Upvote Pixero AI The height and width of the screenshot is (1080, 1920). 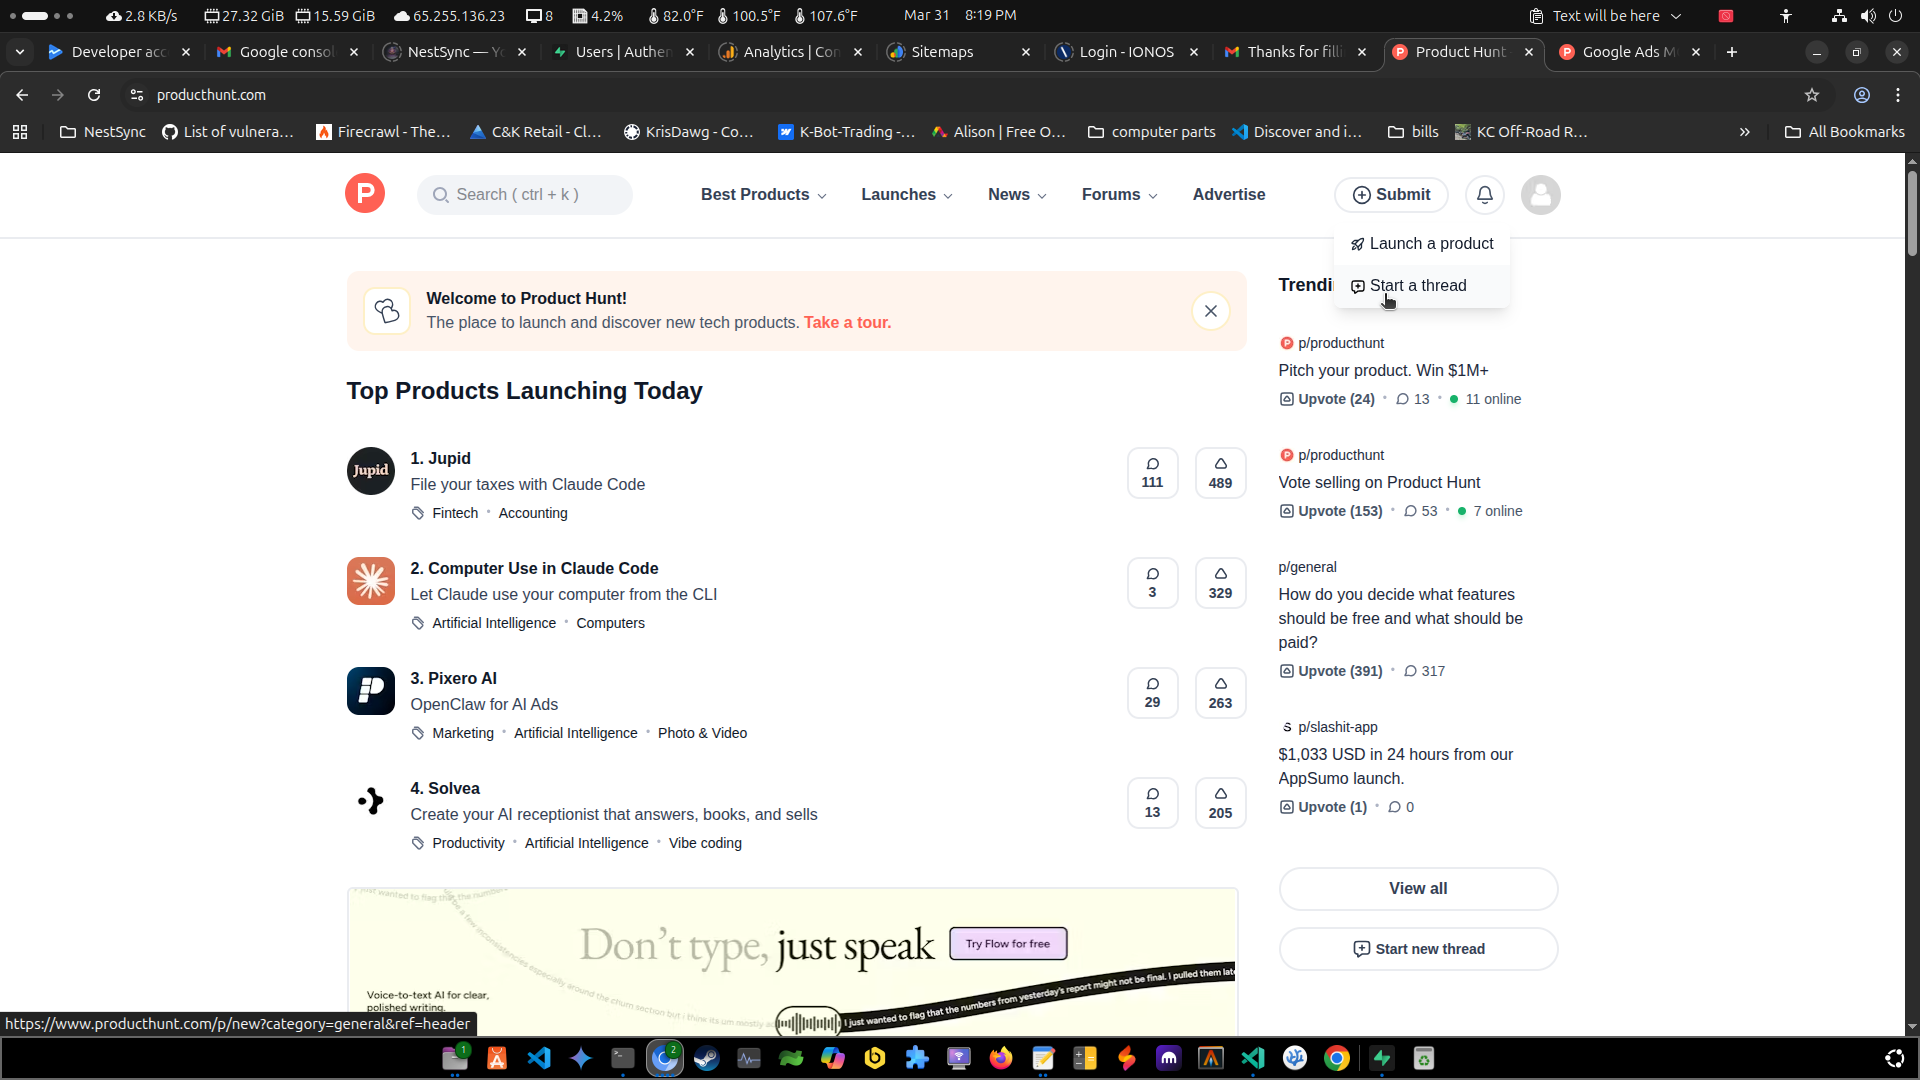1220,692
